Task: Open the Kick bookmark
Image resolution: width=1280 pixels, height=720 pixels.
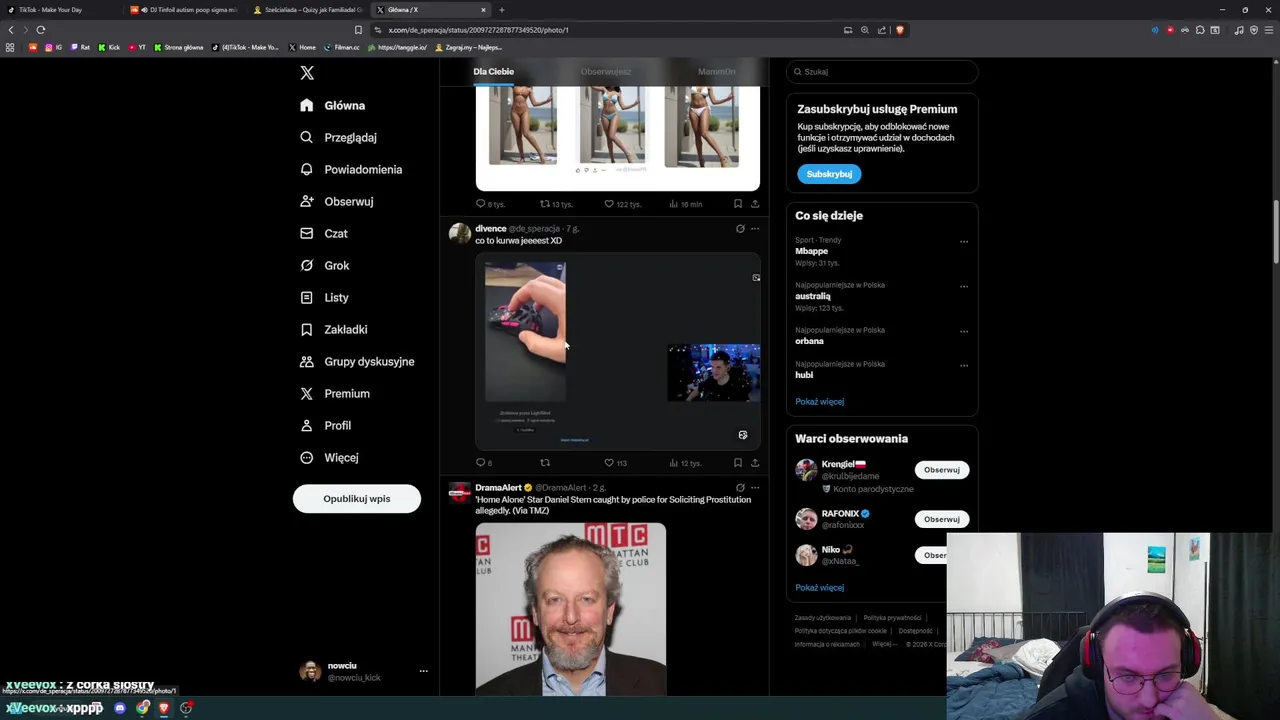Action: click(x=108, y=47)
